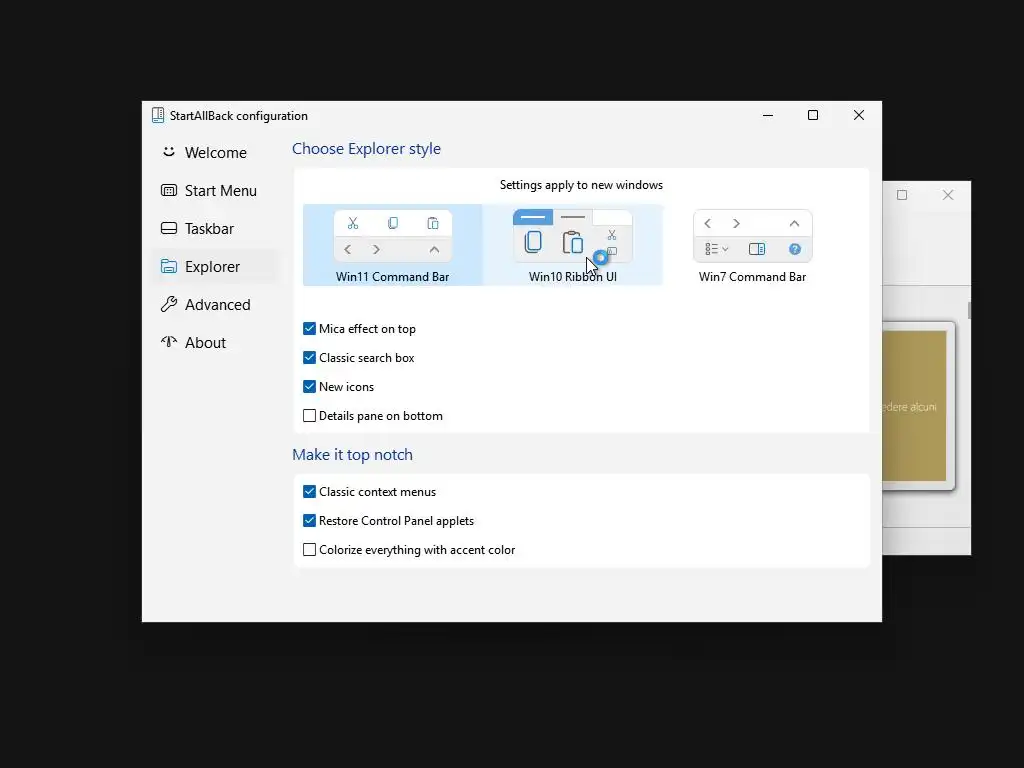This screenshot has height=768, width=1024.
Task: Click the Taskbar sidebar icon
Action: point(168,228)
